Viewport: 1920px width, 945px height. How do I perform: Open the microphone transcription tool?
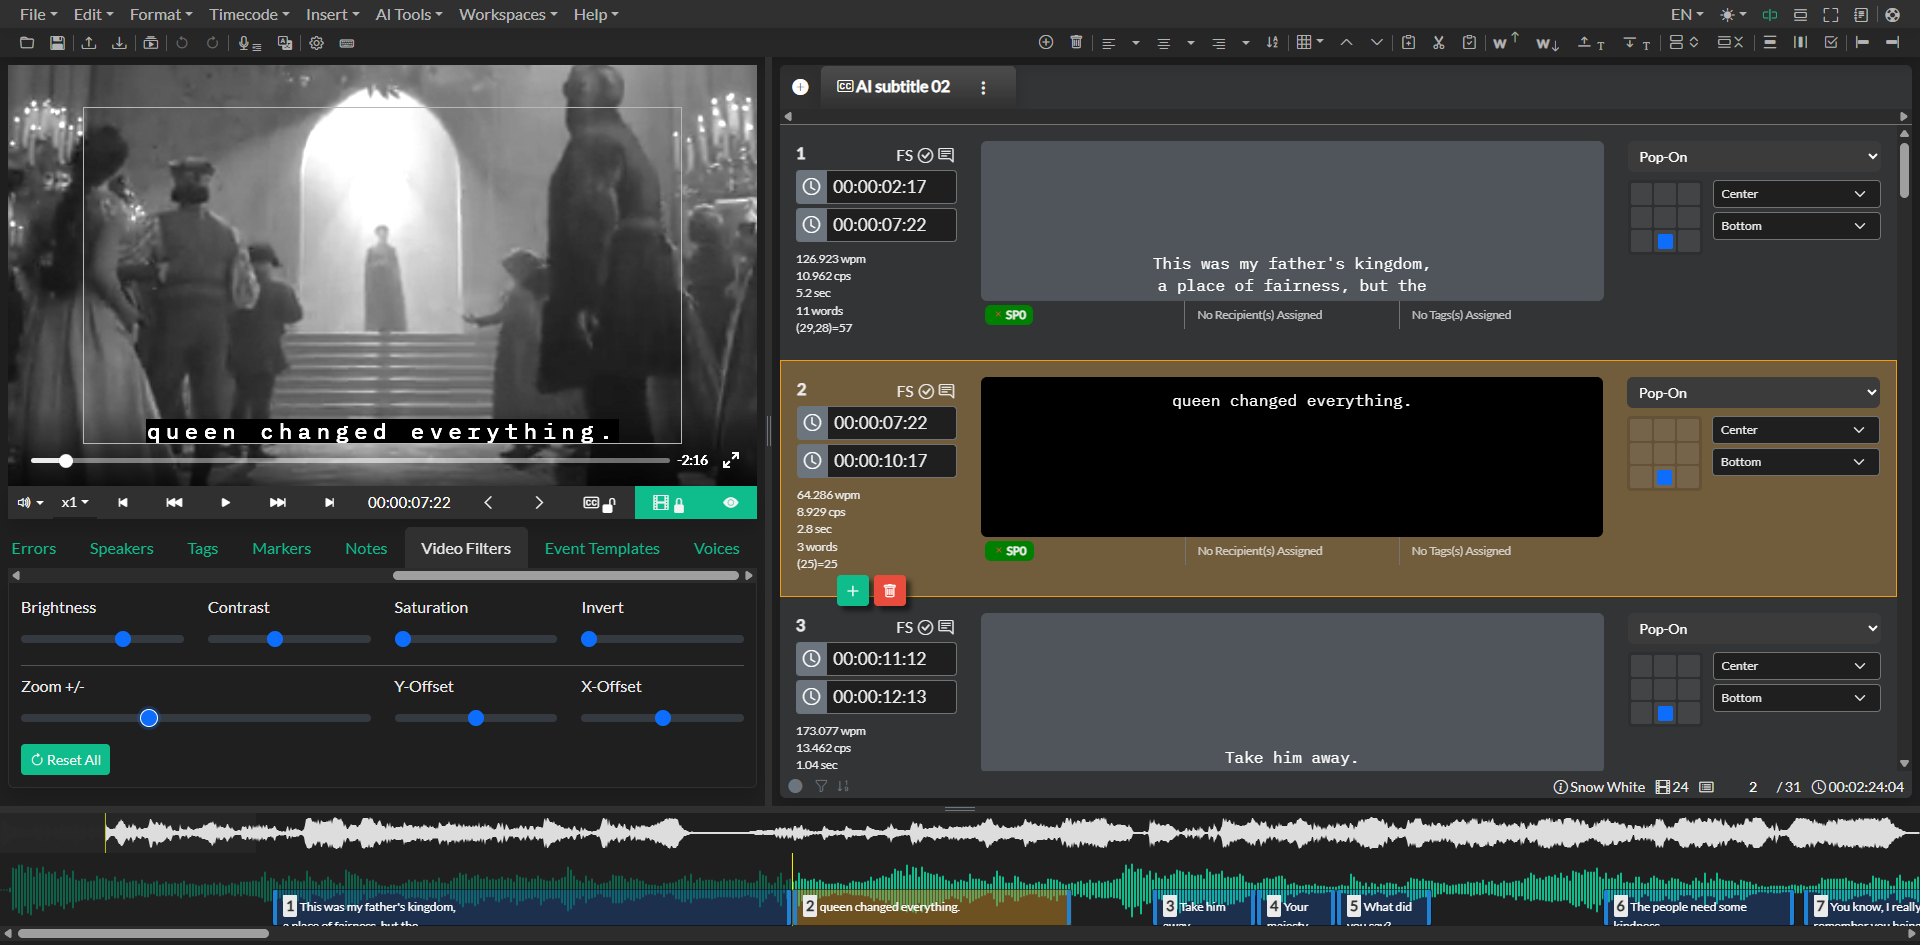point(249,43)
